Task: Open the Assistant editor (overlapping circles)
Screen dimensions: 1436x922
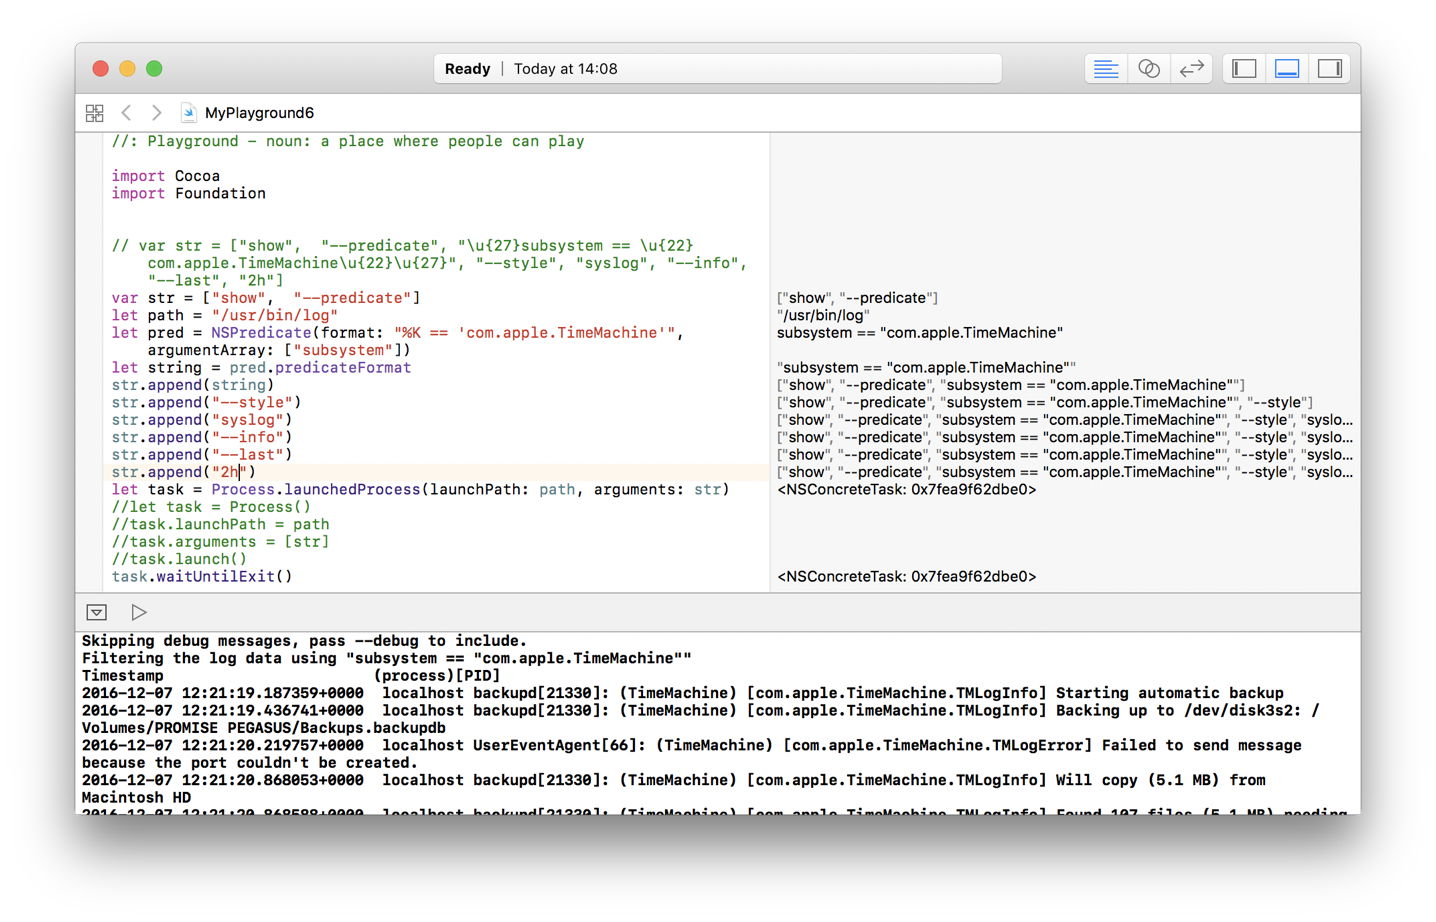Action: coord(1149,69)
